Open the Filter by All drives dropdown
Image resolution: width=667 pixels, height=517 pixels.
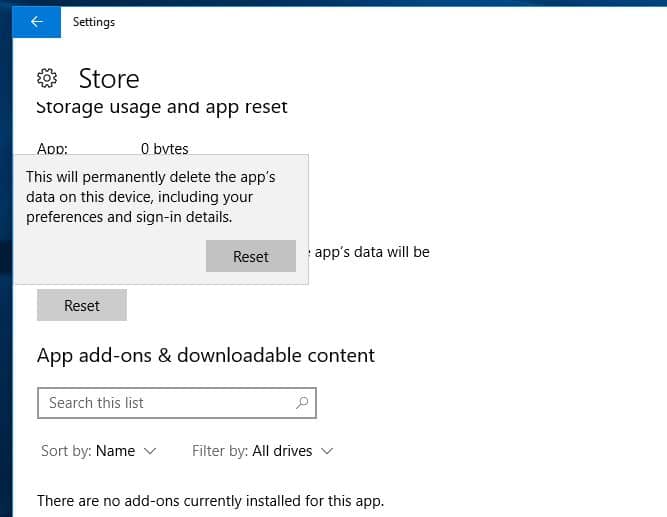point(262,451)
